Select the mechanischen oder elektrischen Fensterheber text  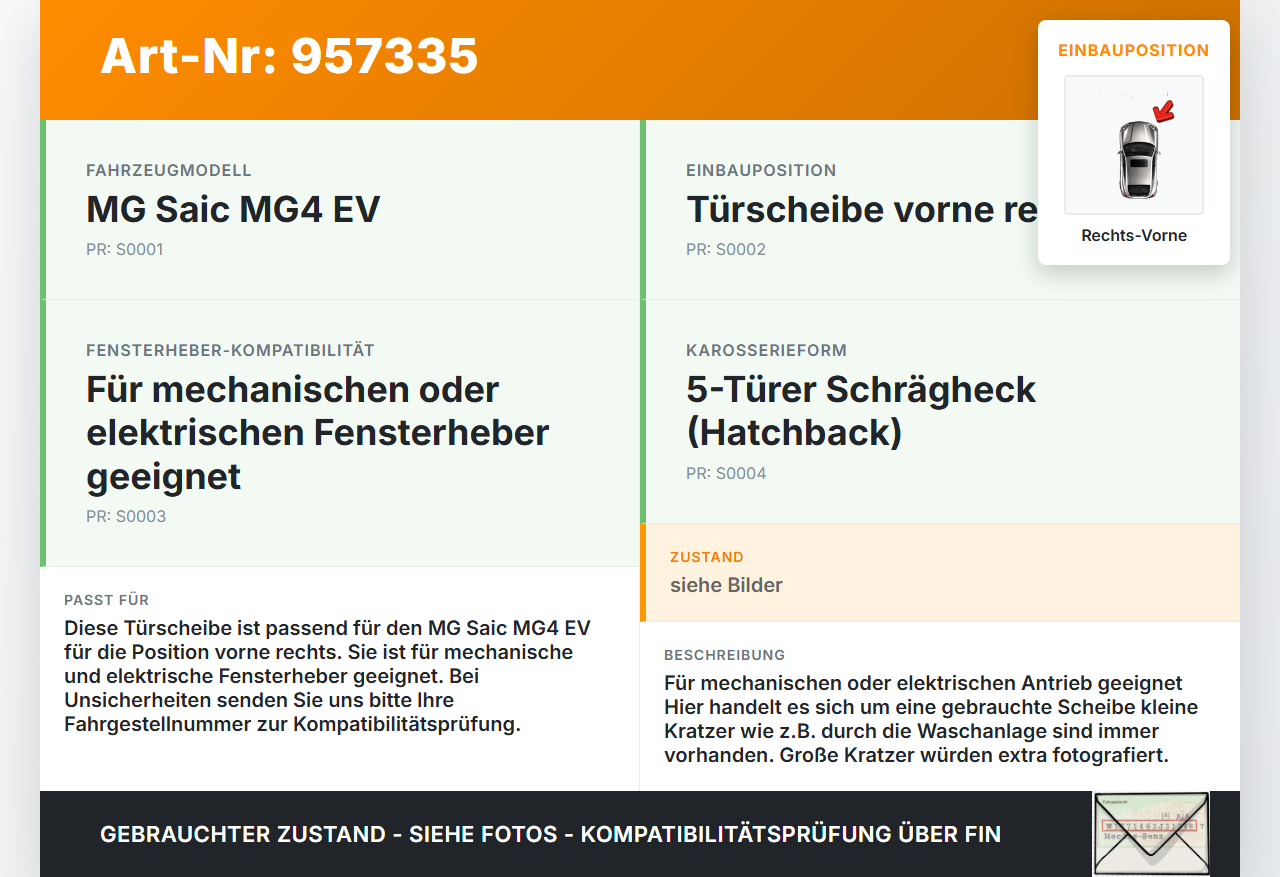point(318,432)
